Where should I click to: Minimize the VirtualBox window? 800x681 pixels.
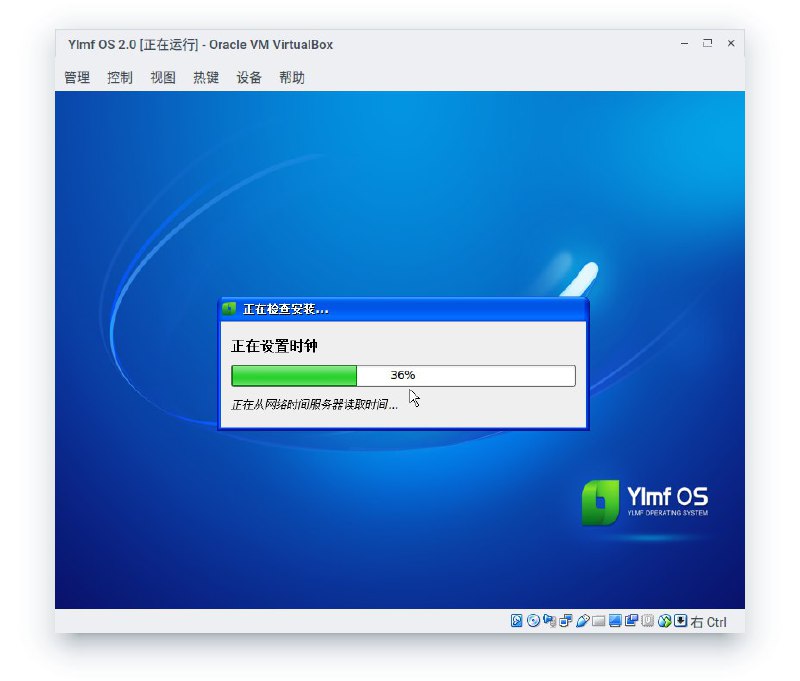tap(684, 44)
